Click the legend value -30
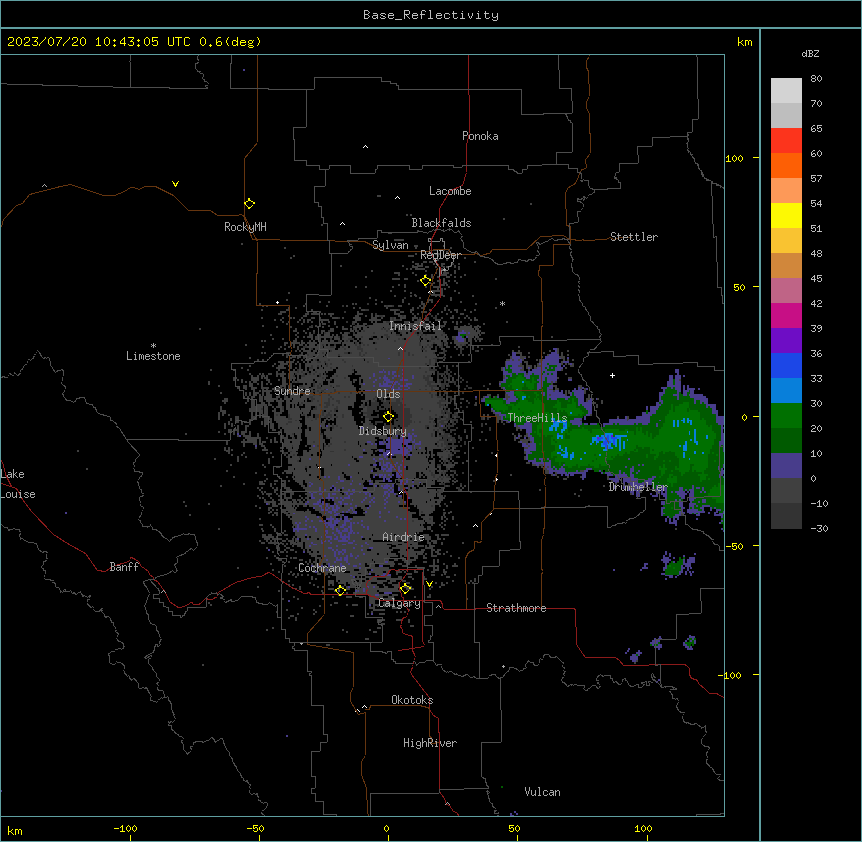The image size is (862, 842). pyautogui.click(x=819, y=528)
